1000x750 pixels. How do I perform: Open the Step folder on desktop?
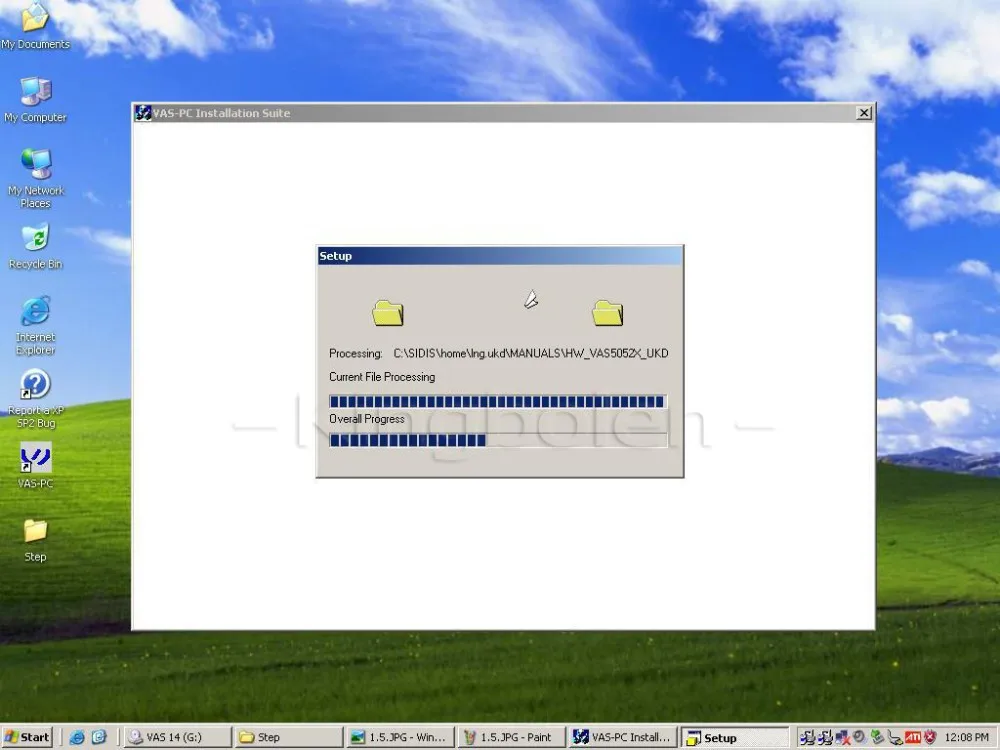[35, 541]
